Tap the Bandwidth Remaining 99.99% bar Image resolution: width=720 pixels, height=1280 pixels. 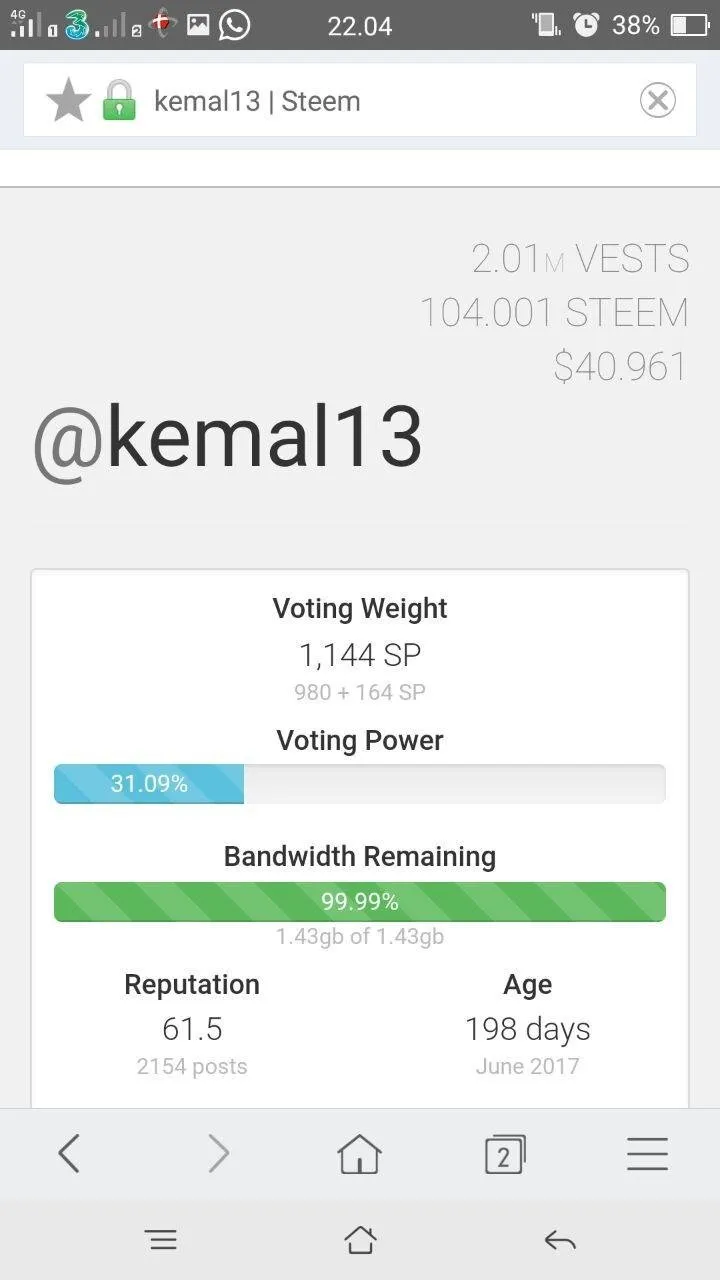point(360,902)
